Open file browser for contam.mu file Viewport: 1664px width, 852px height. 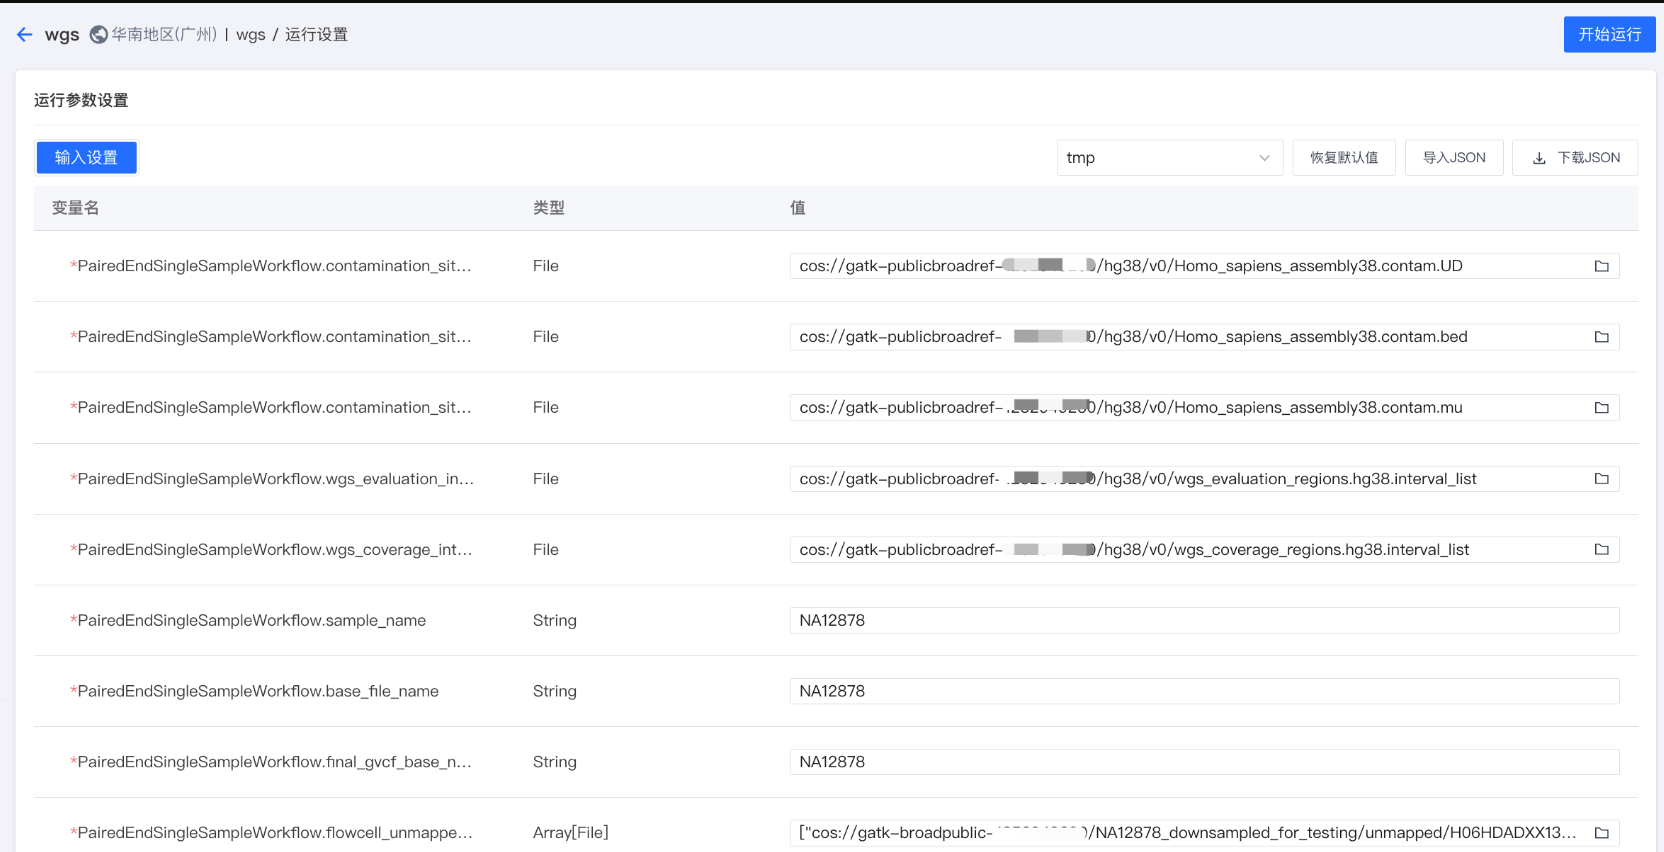1601,408
